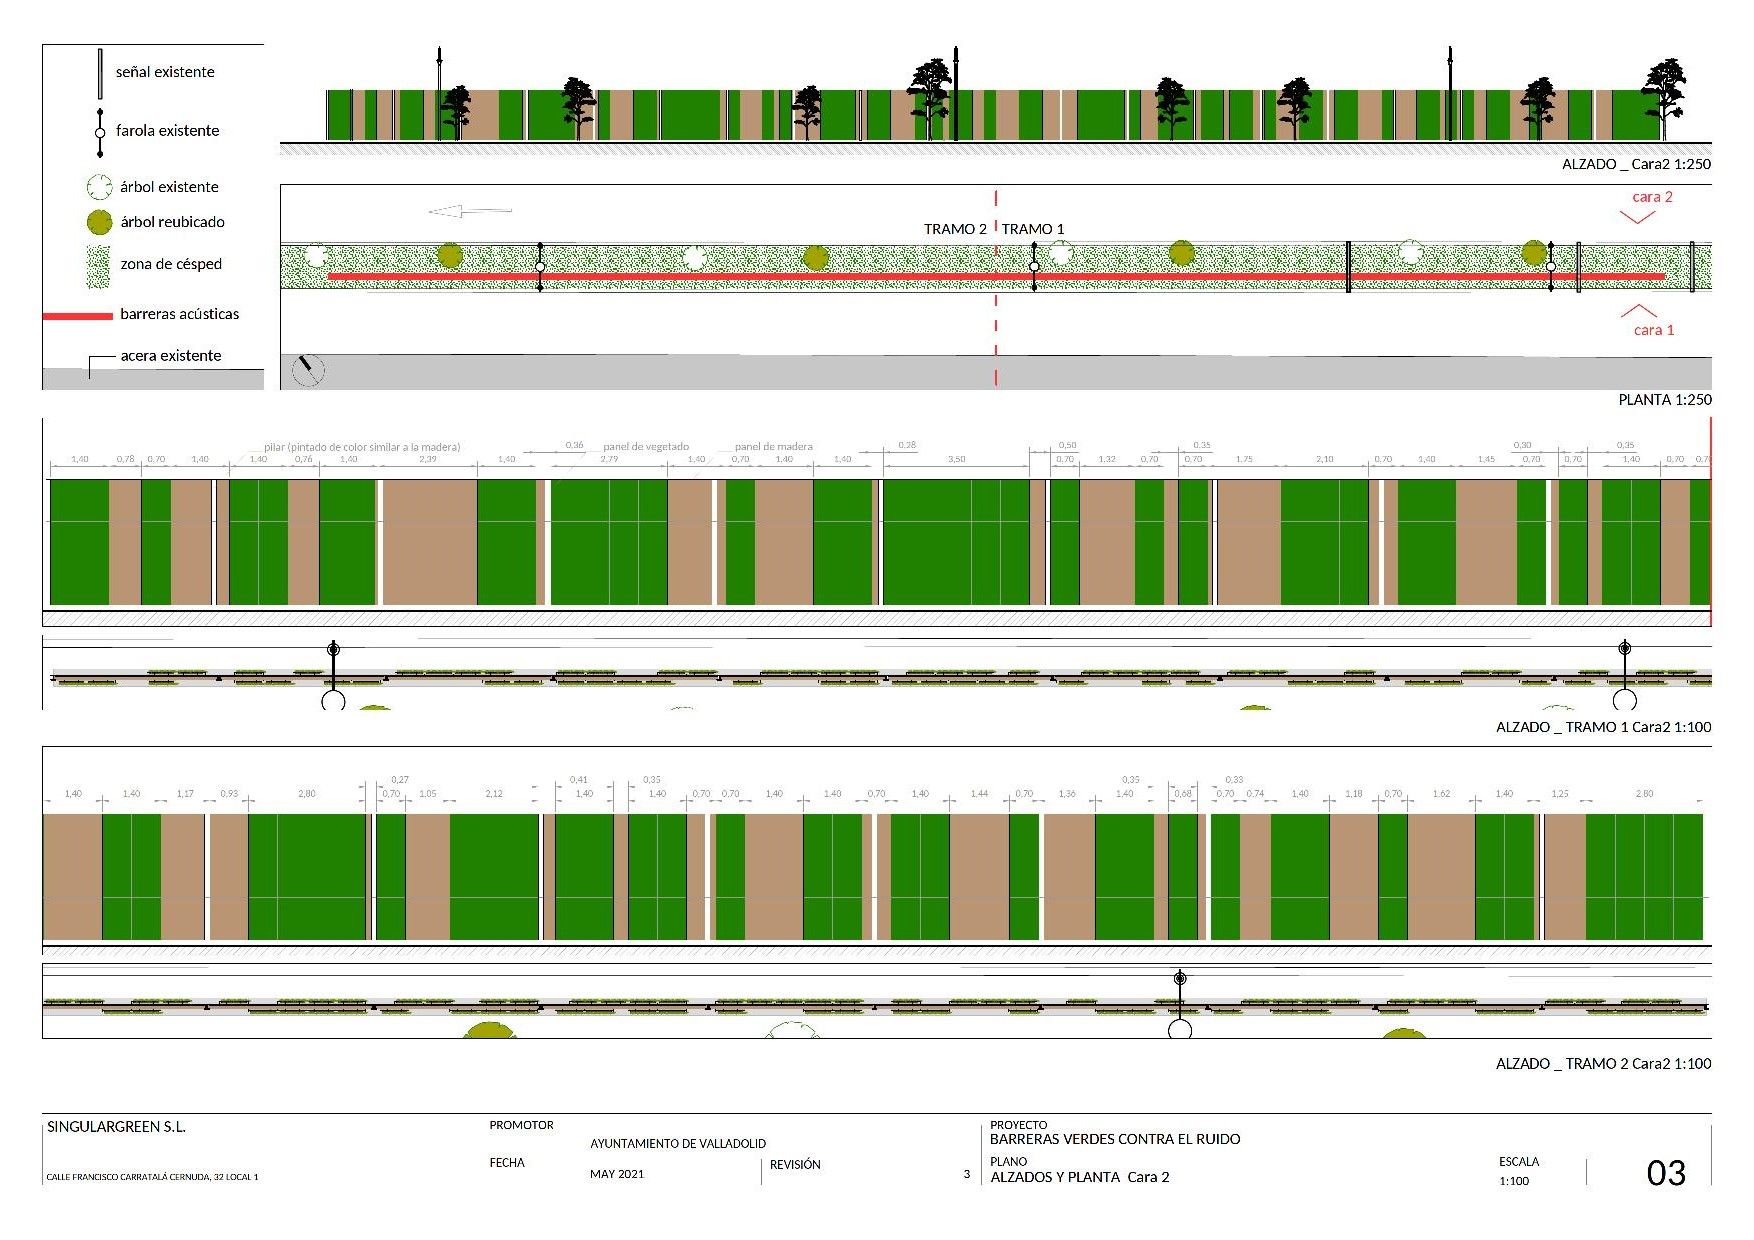Select the AYUNTAMIENTO DE VALLADOLID text
The image size is (1754, 1240).
tap(677, 1143)
